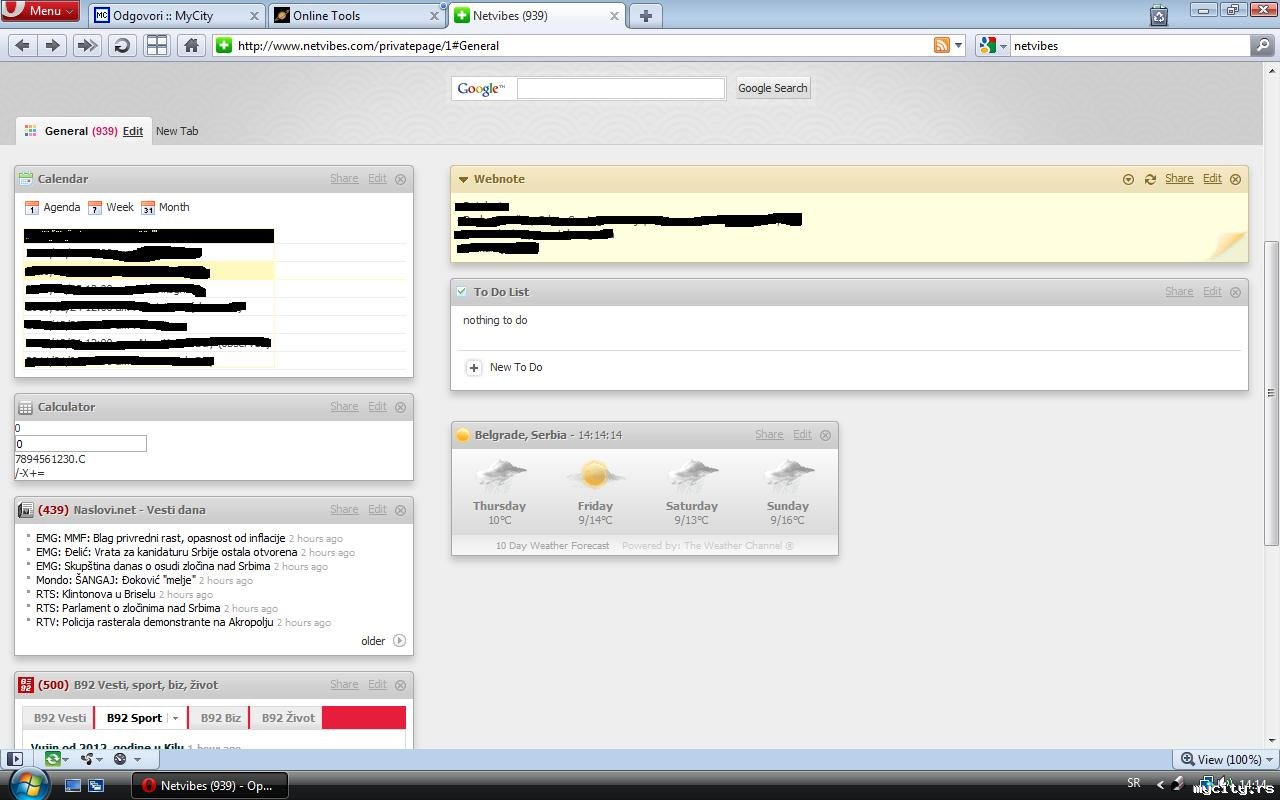The width and height of the screenshot is (1280, 800).
Task: Open the View (100%) zoom dropdown
Action: [1226, 759]
